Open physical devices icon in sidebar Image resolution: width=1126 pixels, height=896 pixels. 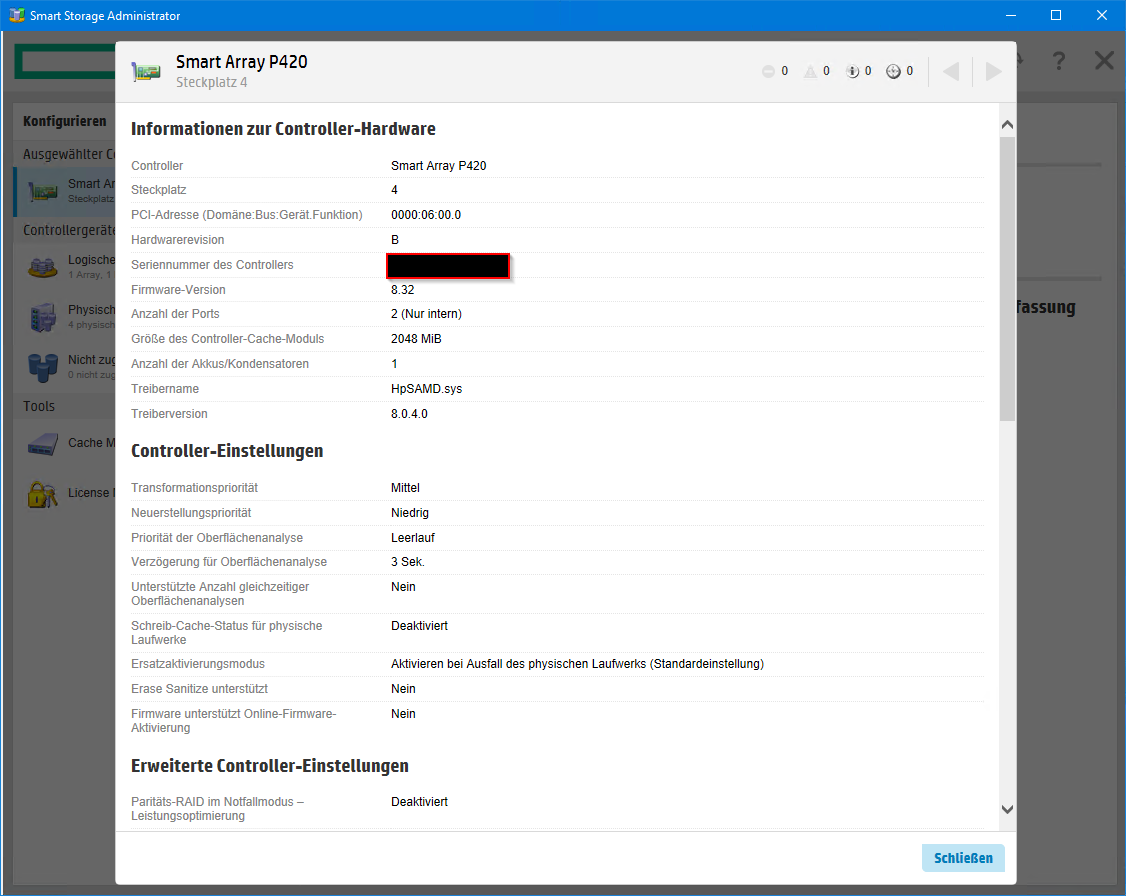(42, 317)
